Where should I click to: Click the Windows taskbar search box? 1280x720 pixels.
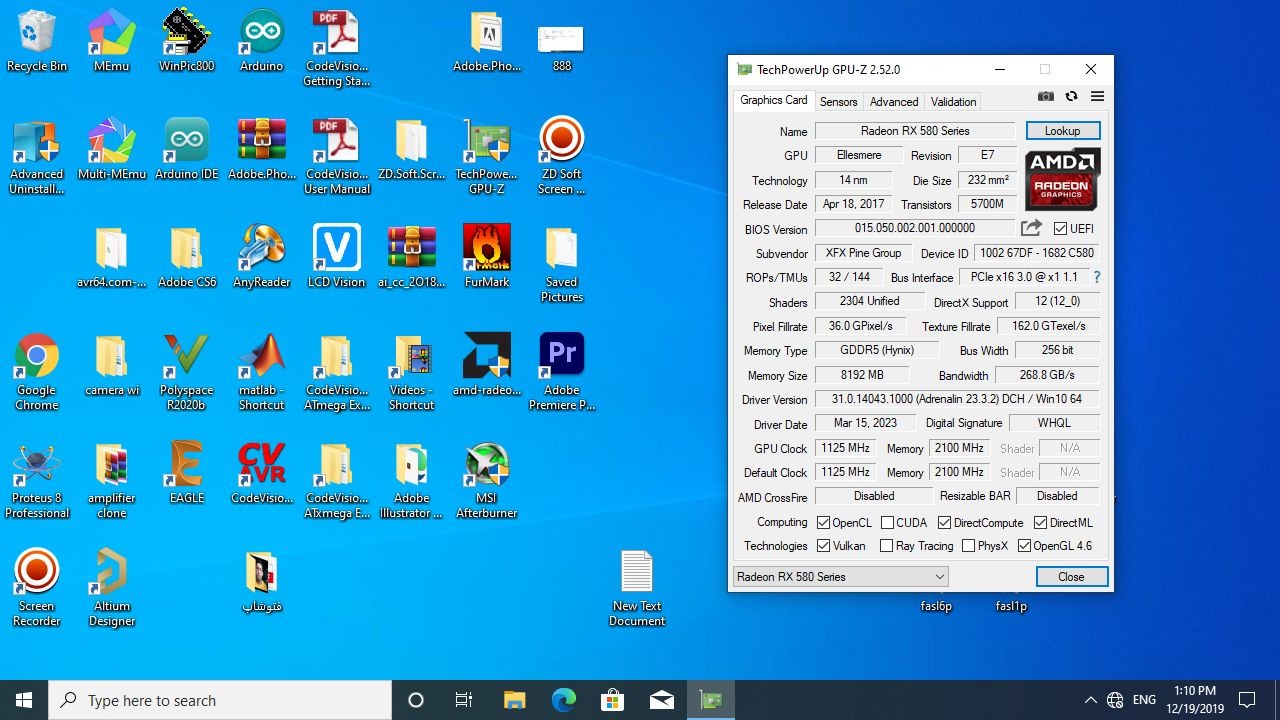pos(220,700)
